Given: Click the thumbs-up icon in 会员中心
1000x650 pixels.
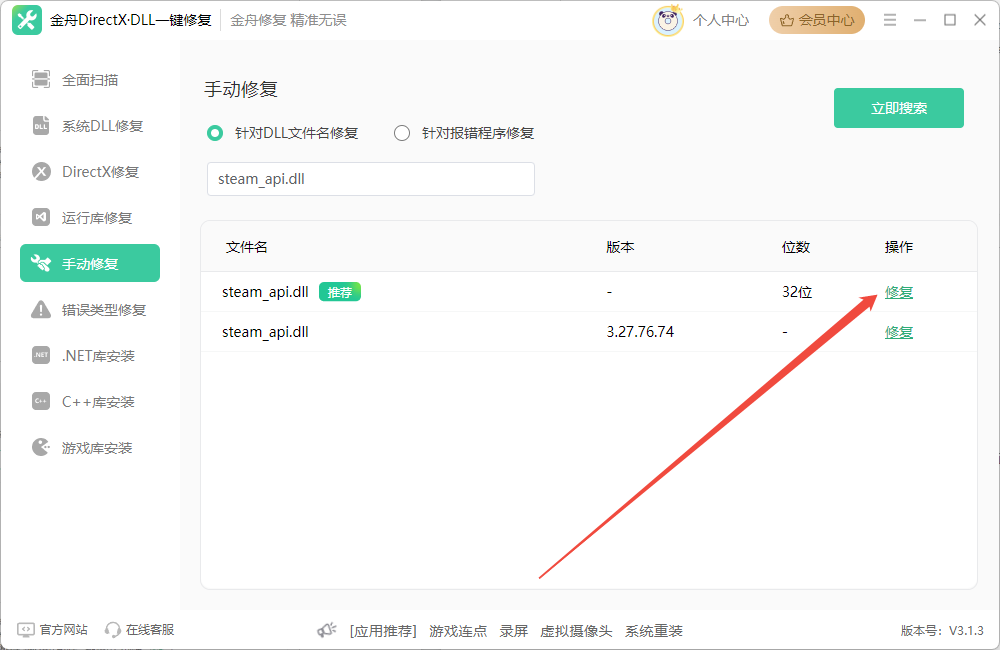Looking at the screenshot, I should (x=787, y=20).
